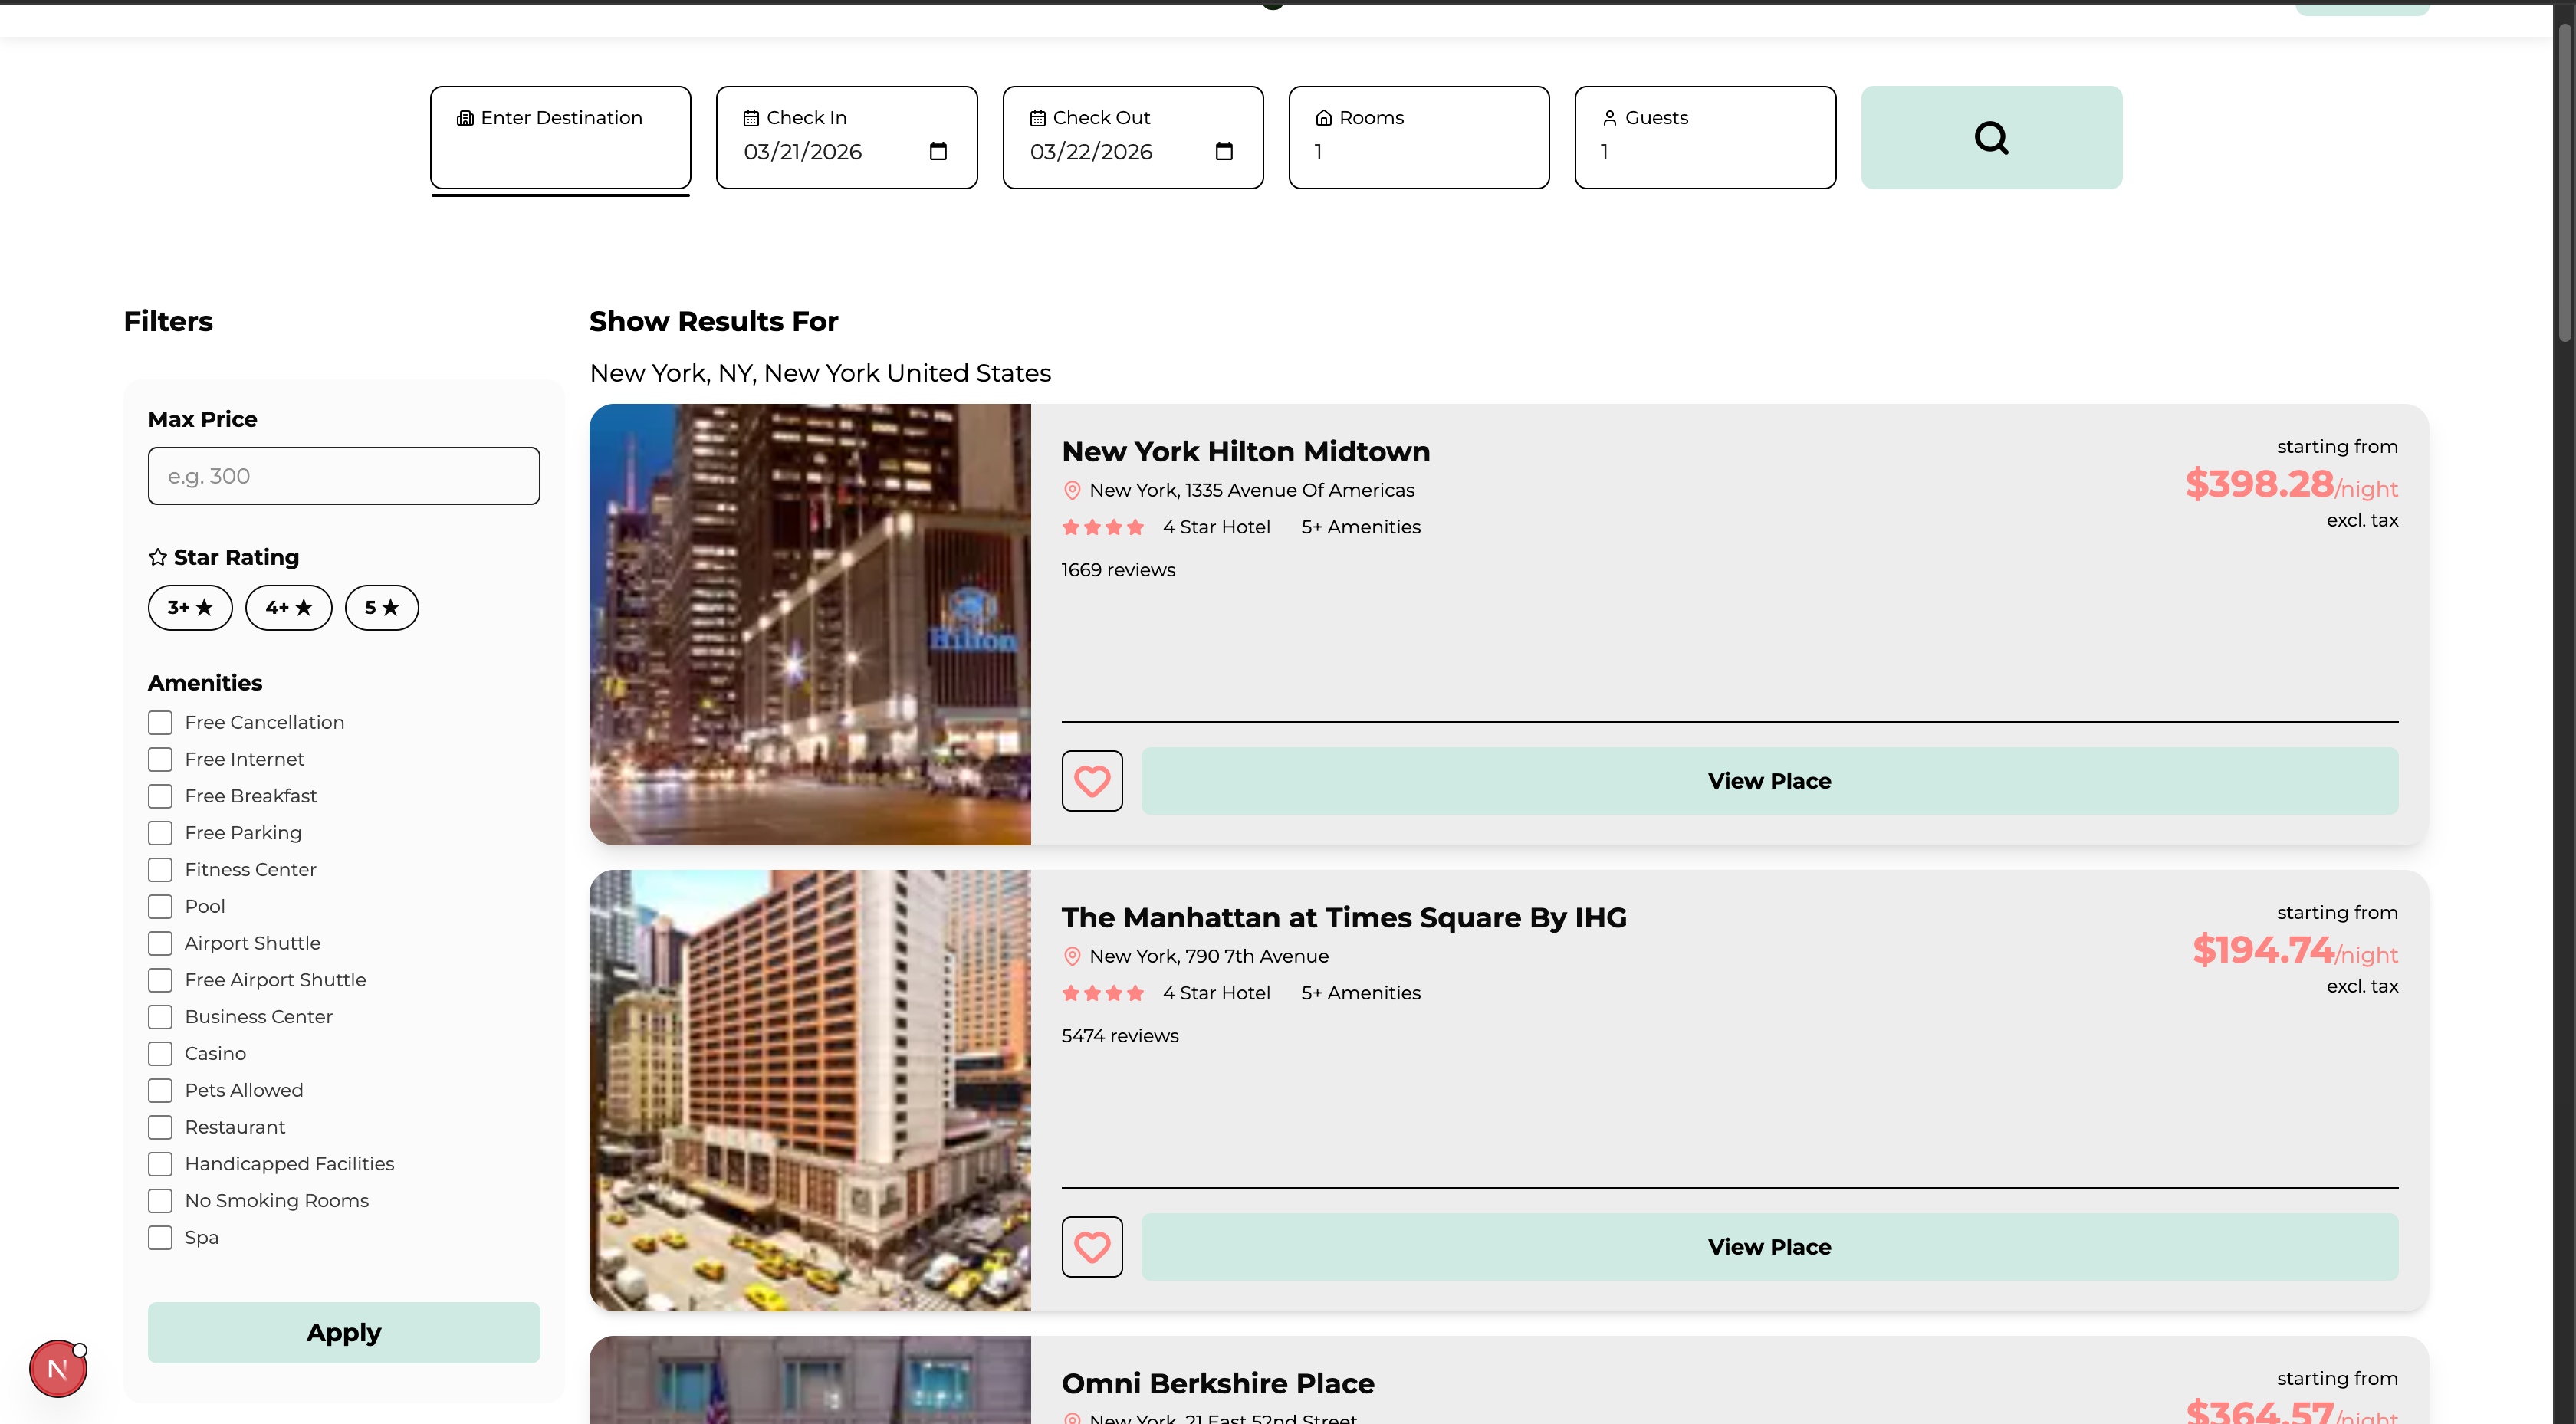Toggle the Free Parking checkbox
2576x1424 pixels.
(x=160, y=833)
